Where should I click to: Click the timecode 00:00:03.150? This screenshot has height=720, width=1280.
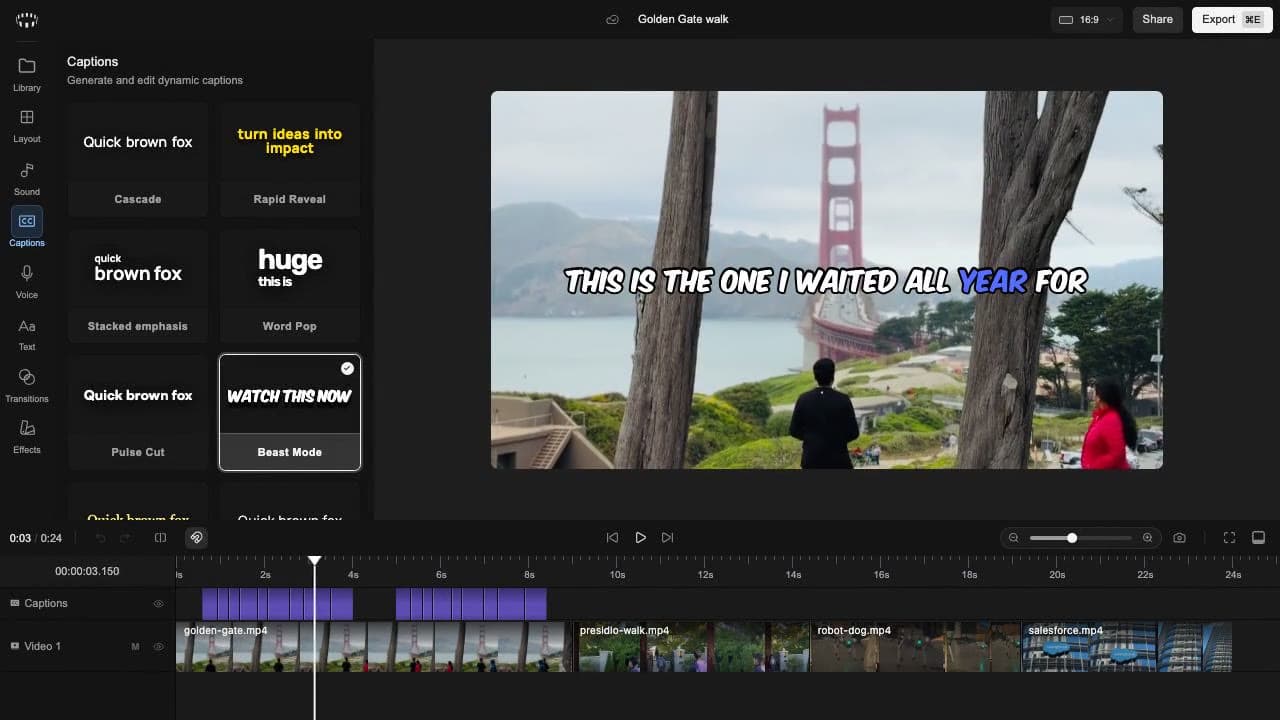pyautogui.click(x=87, y=572)
